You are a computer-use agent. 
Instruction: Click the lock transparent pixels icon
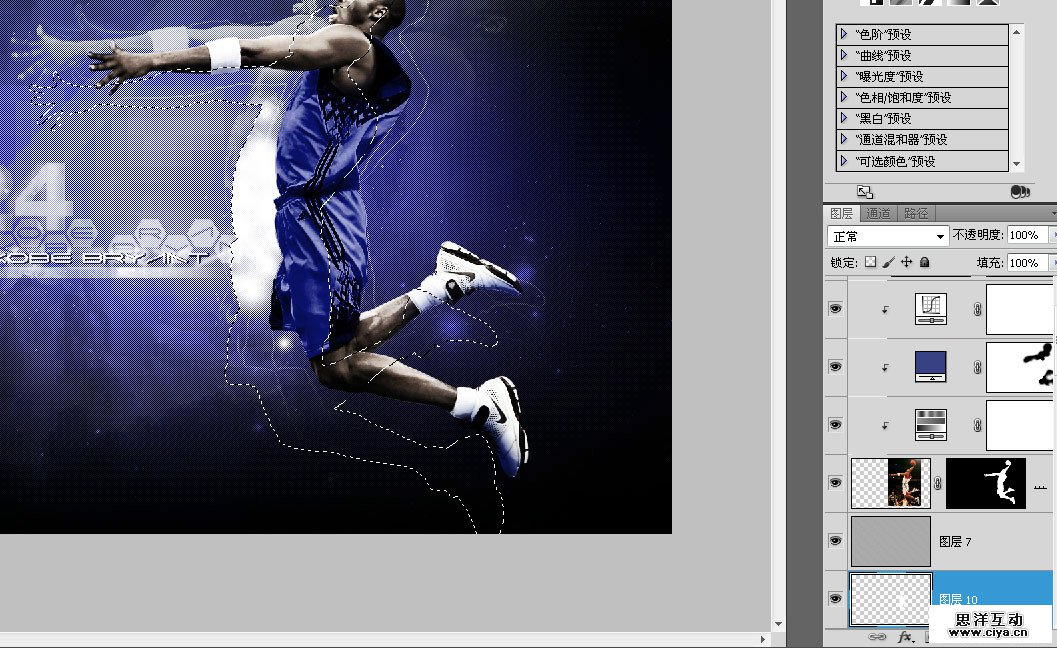tap(870, 262)
